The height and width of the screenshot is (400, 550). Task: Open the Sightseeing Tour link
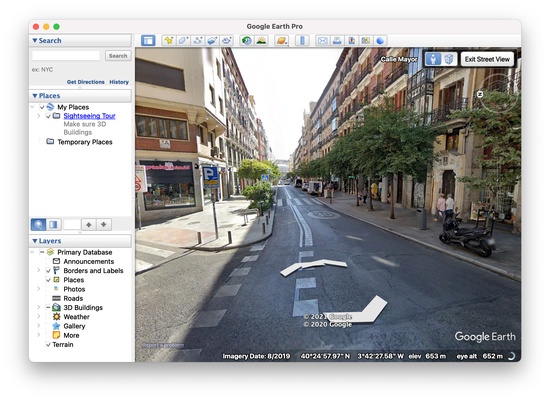pyautogui.click(x=89, y=116)
